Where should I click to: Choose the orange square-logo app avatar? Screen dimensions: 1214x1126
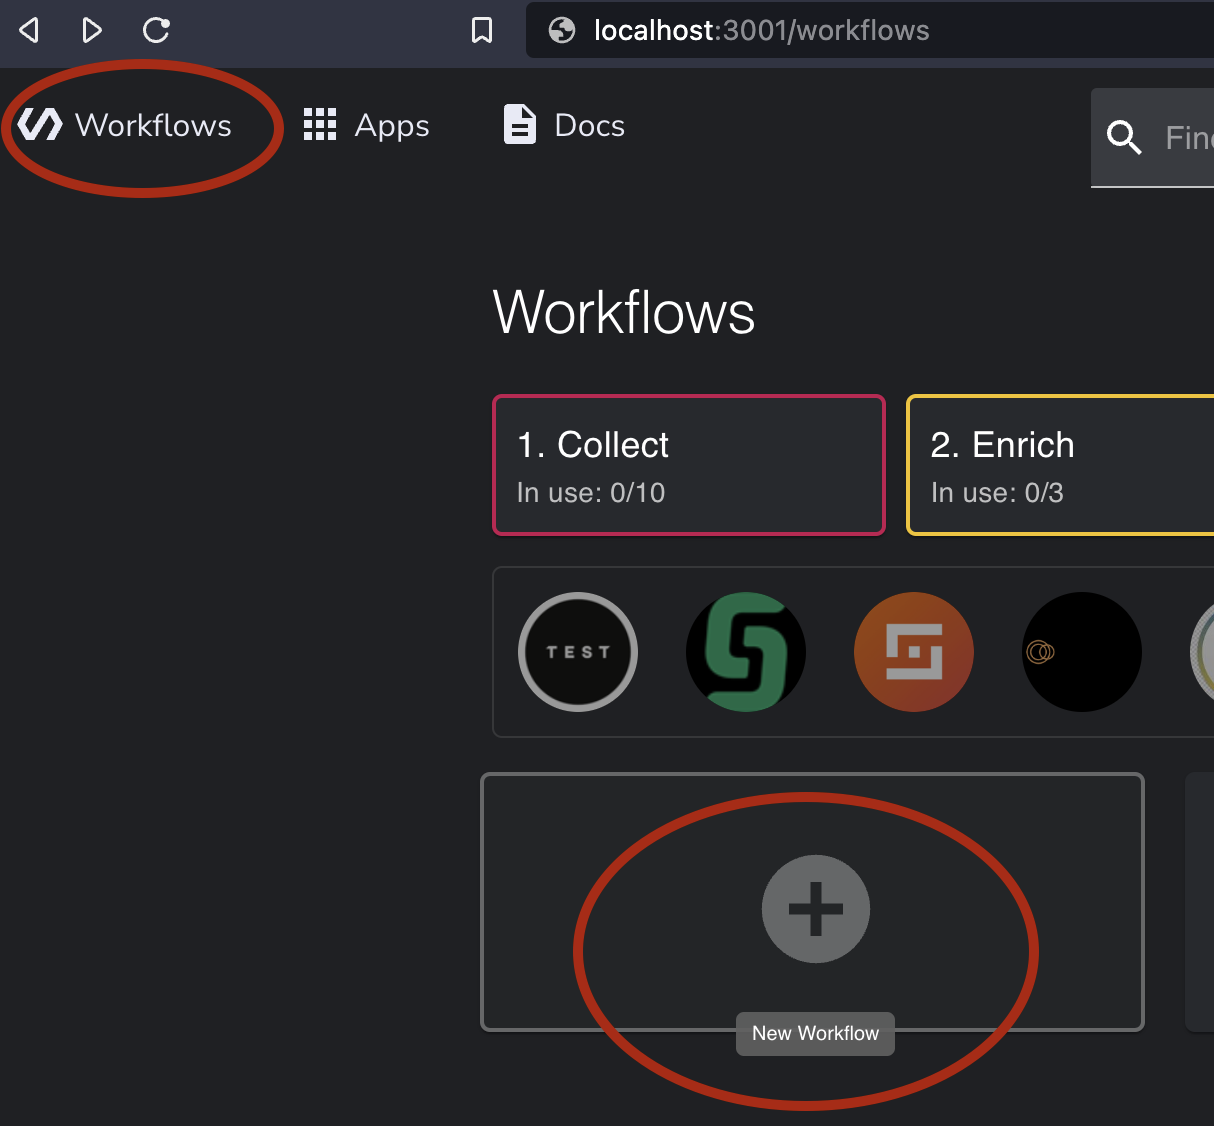click(x=914, y=652)
